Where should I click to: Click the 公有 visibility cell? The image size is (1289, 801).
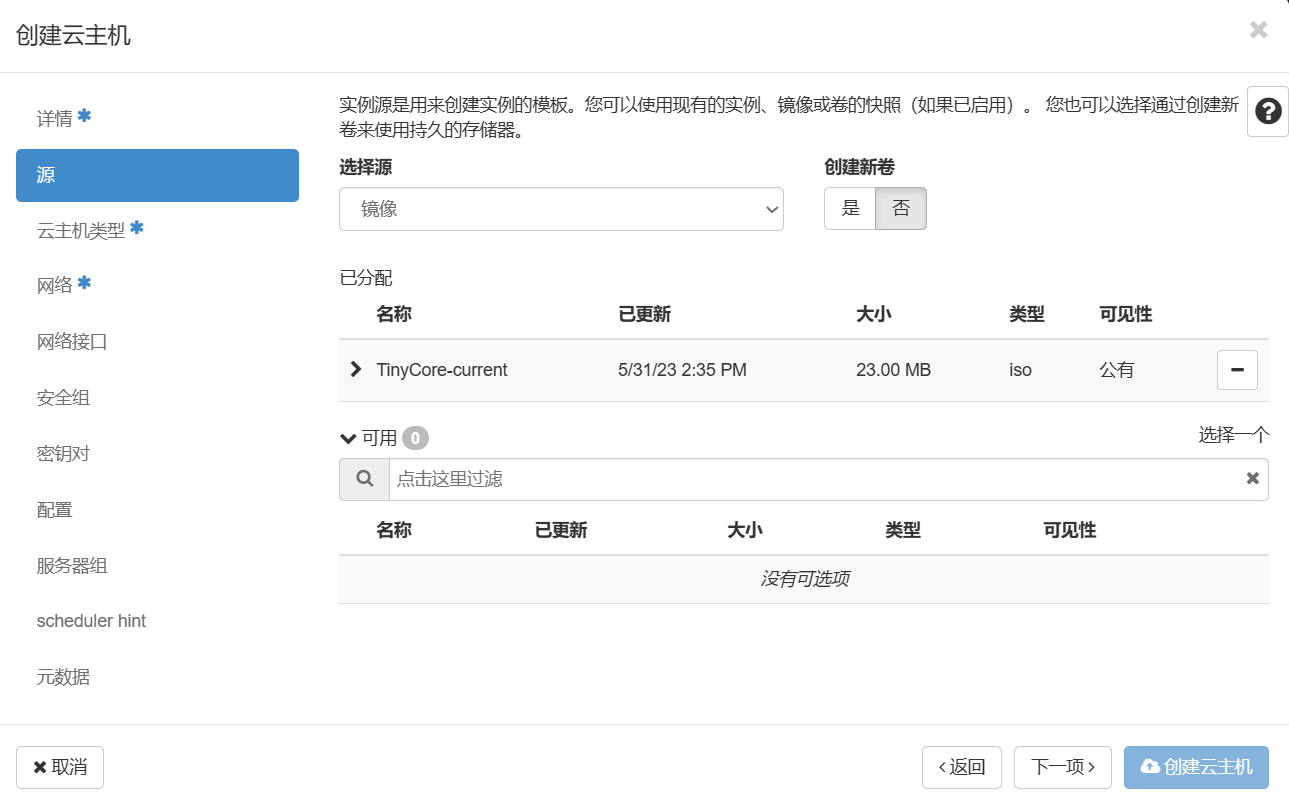click(1117, 370)
